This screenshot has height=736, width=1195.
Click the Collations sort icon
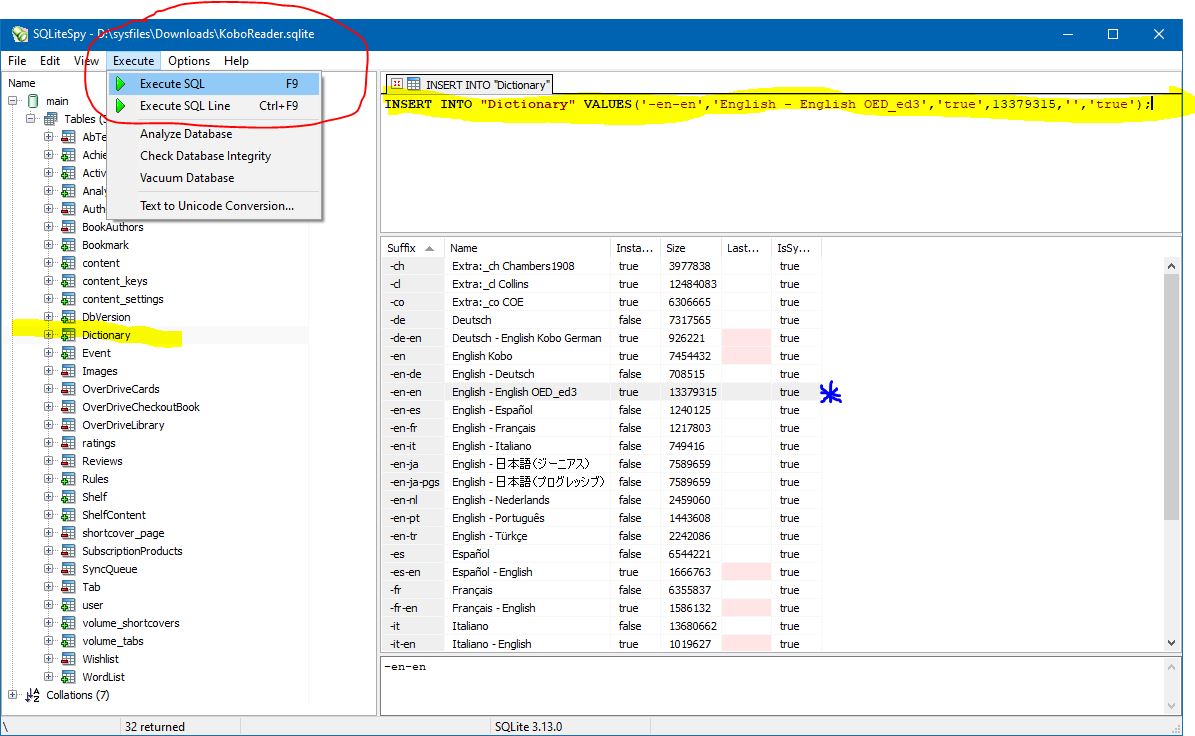pos(32,695)
